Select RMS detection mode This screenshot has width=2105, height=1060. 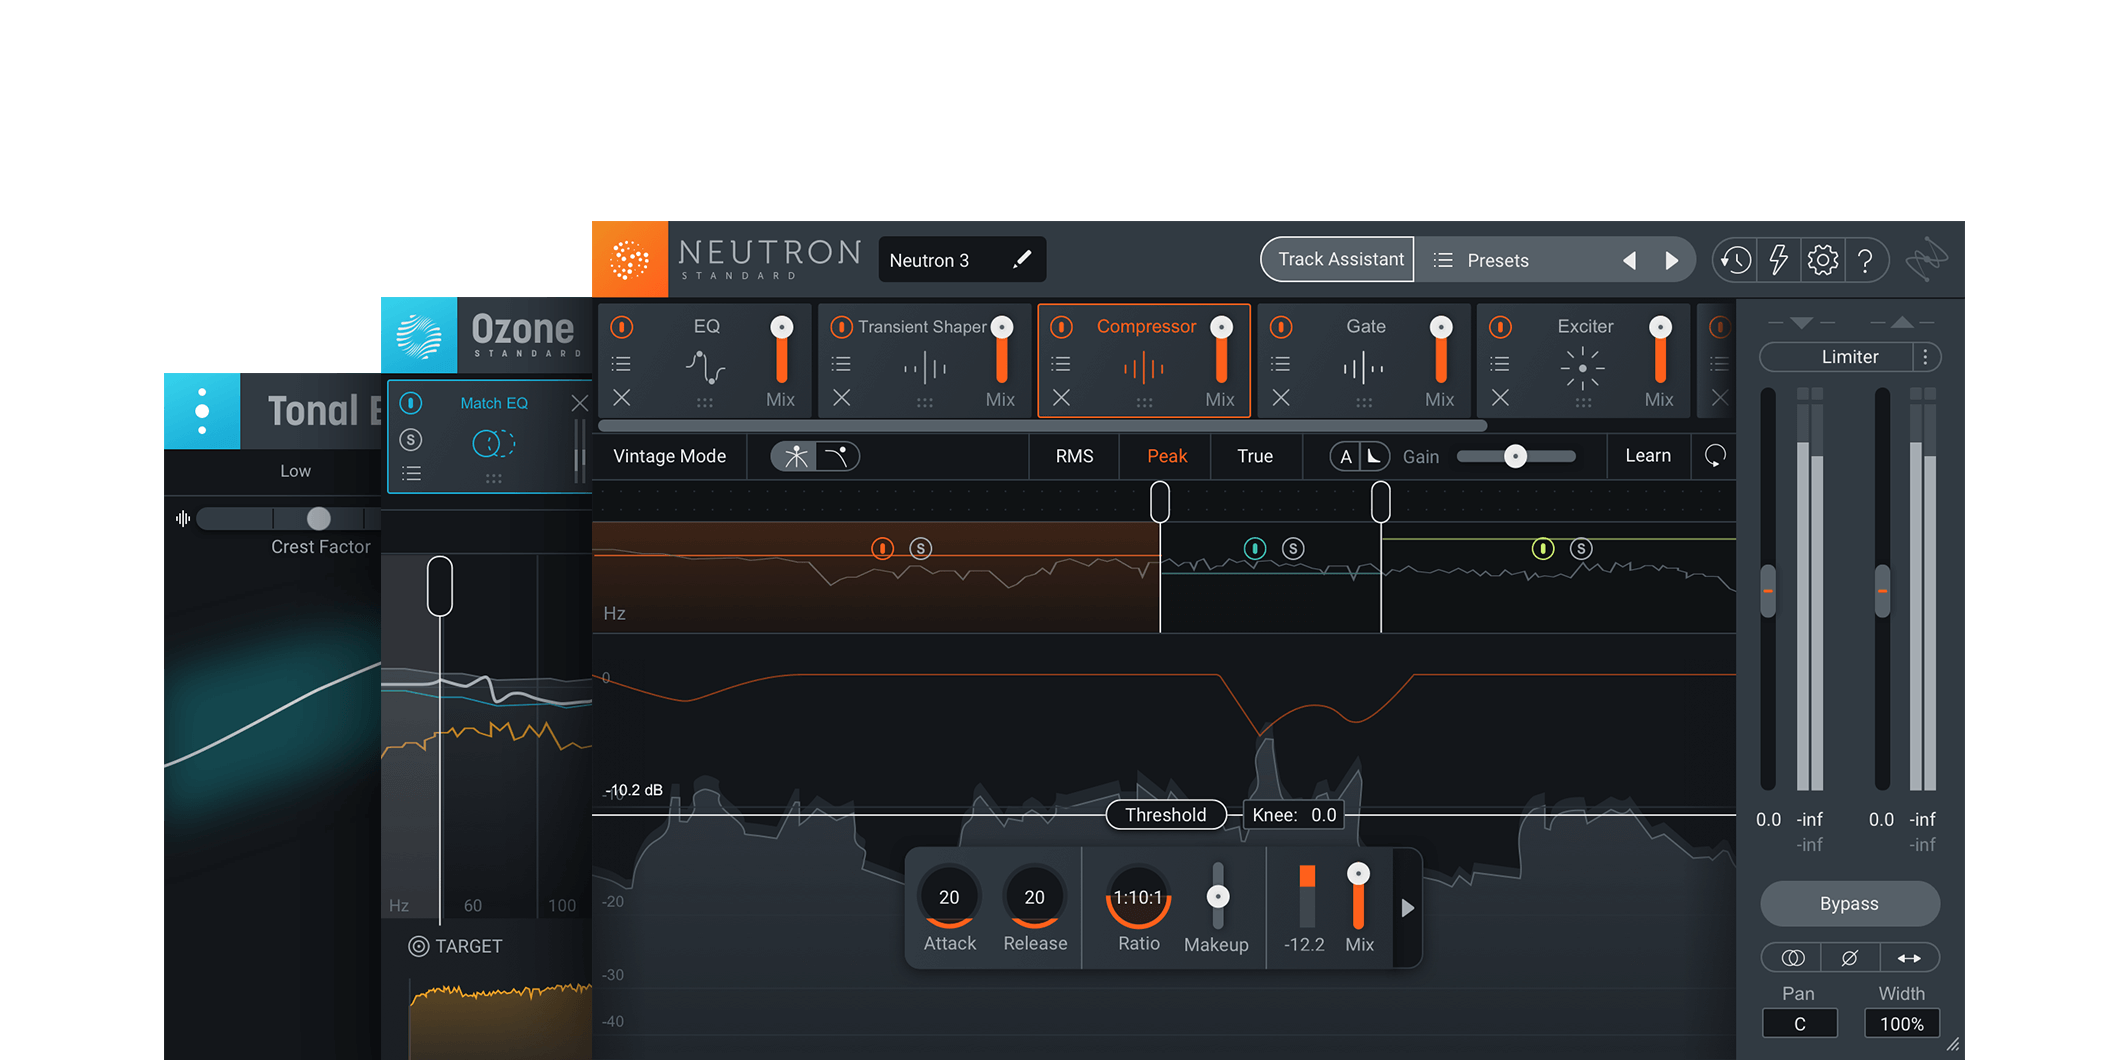(x=1074, y=456)
